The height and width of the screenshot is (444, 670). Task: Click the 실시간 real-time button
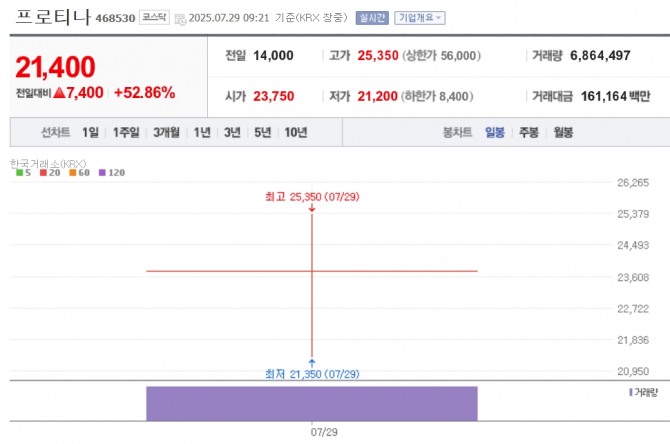tap(371, 18)
